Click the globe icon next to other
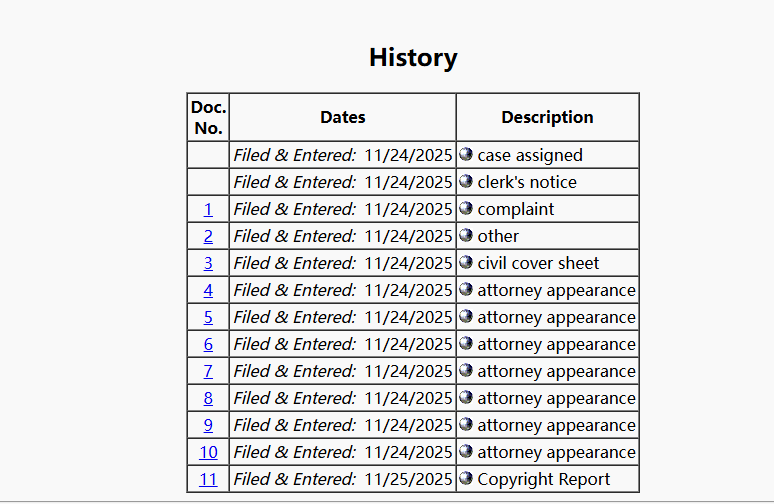The height and width of the screenshot is (504, 774). [466, 236]
